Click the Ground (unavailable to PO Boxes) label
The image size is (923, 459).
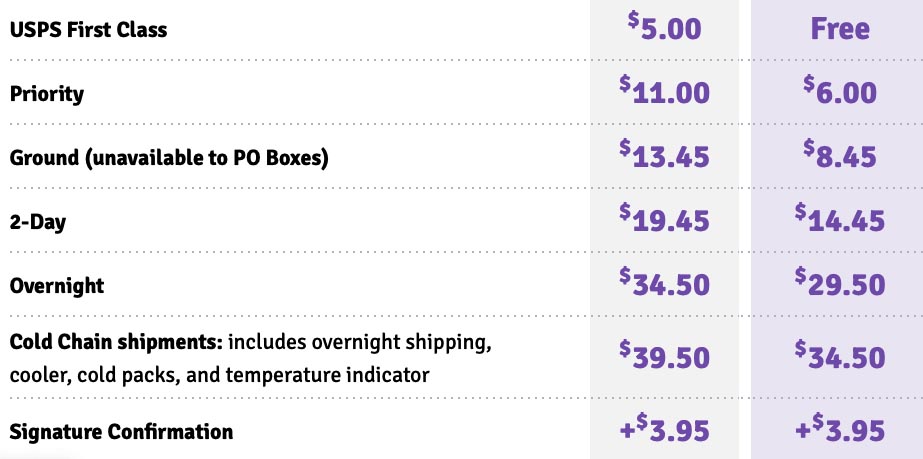[x=168, y=158]
